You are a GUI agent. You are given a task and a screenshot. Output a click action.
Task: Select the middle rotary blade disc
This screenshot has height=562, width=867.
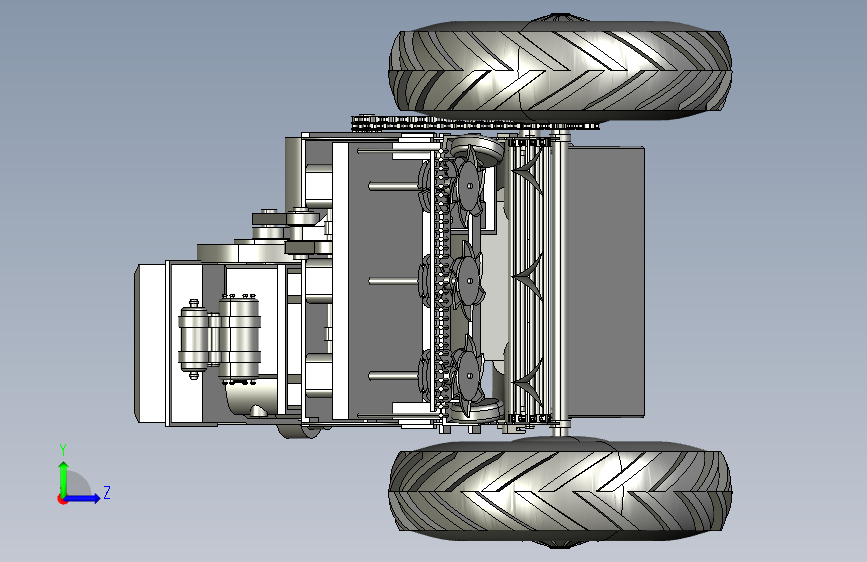coord(469,280)
